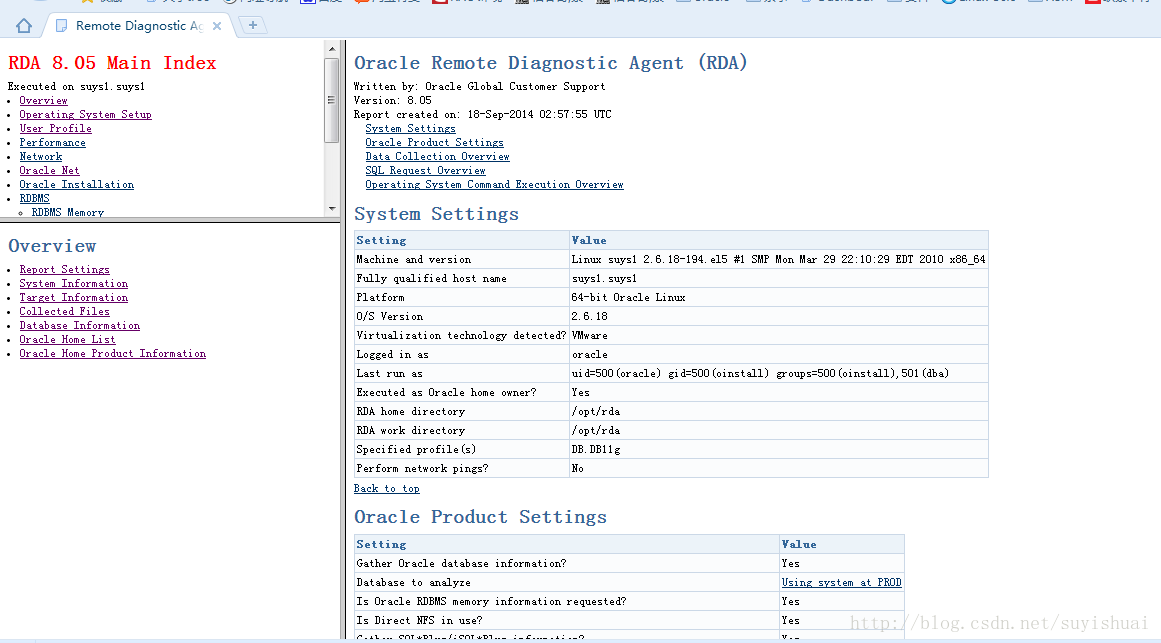The height and width of the screenshot is (643, 1161).
Task: Open System Information link
Action: (x=73, y=284)
